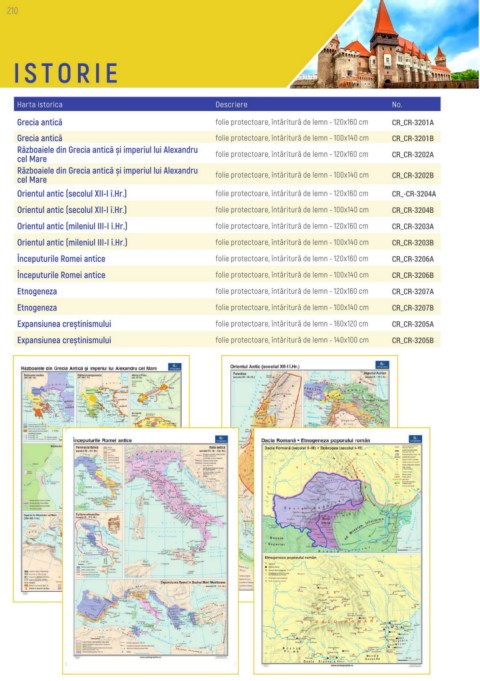The width and height of the screenshot is (480, 681).
Task: Click 'Orientul antic (mileniul III-I î.Hr.)' in 3203B row
Action: tap(72, 242)
